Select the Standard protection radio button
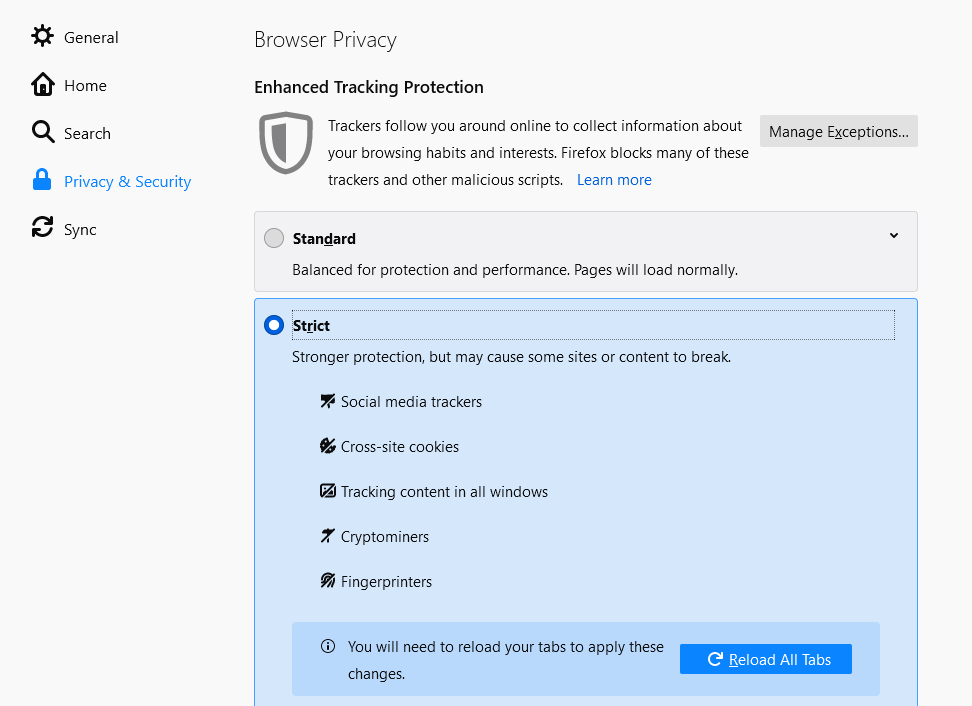The height and width of the screenshot is (706, 972). (x=274, y=238)
